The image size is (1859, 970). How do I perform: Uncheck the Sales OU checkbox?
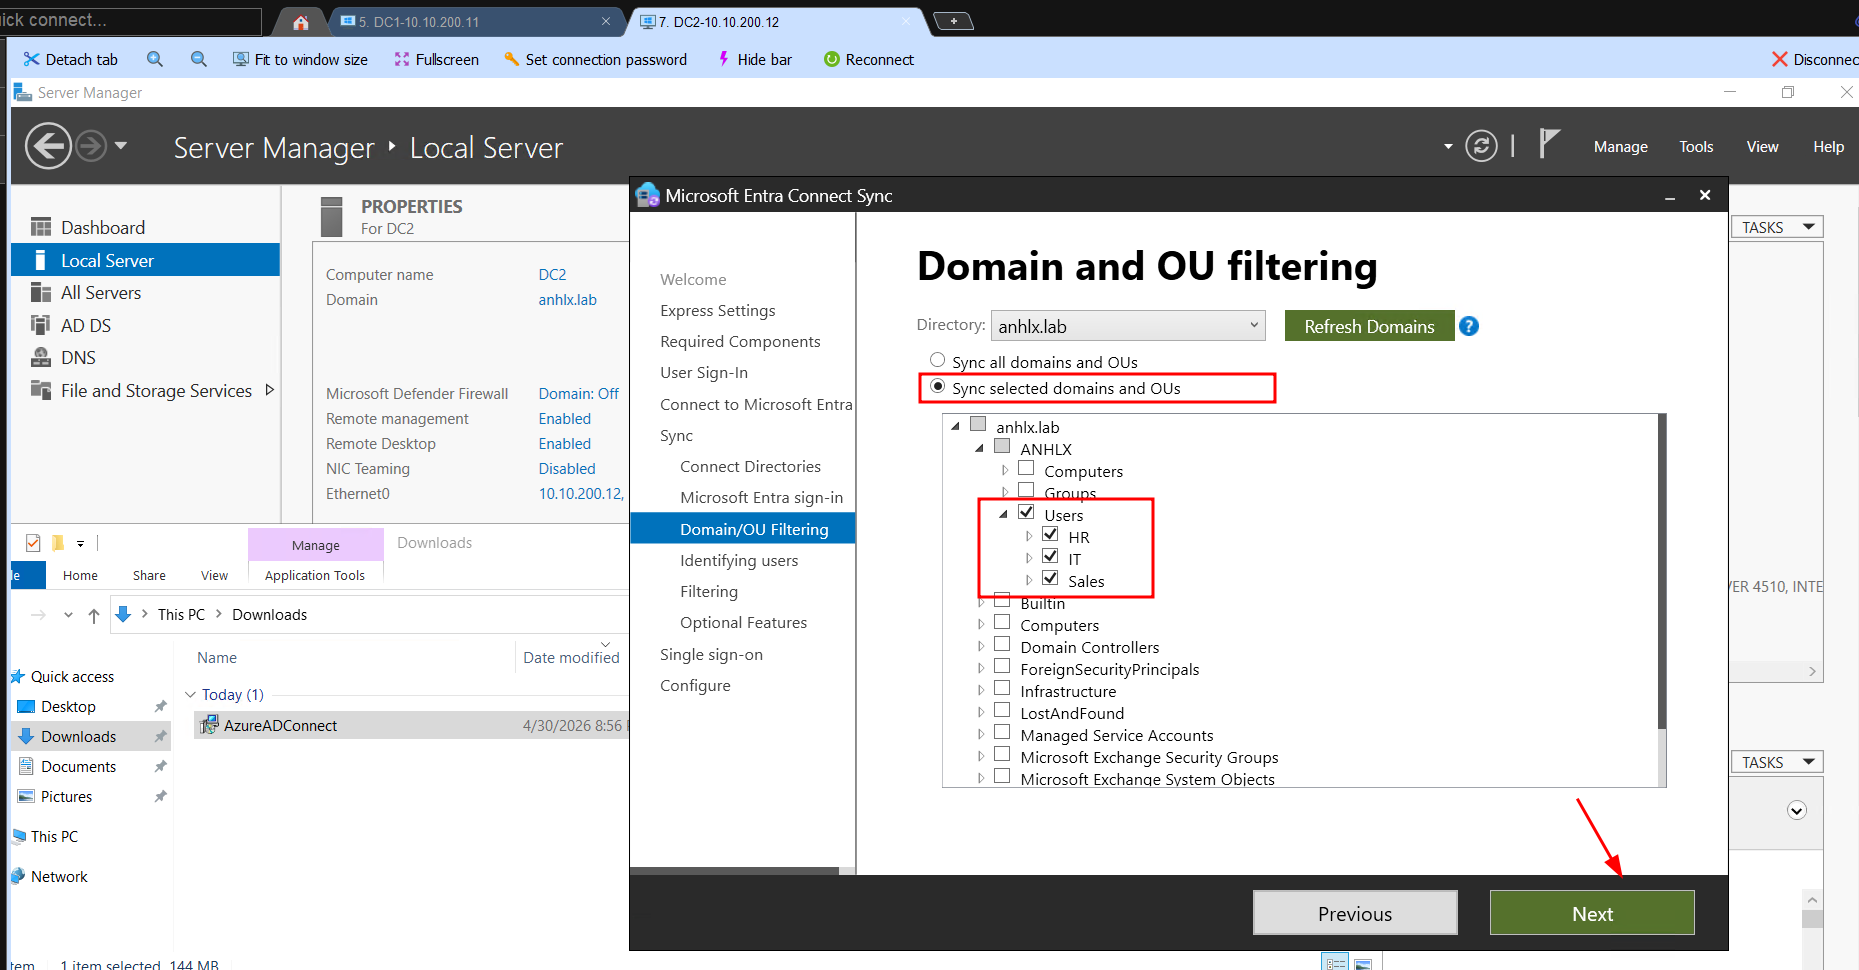[x=1050, y=578]
